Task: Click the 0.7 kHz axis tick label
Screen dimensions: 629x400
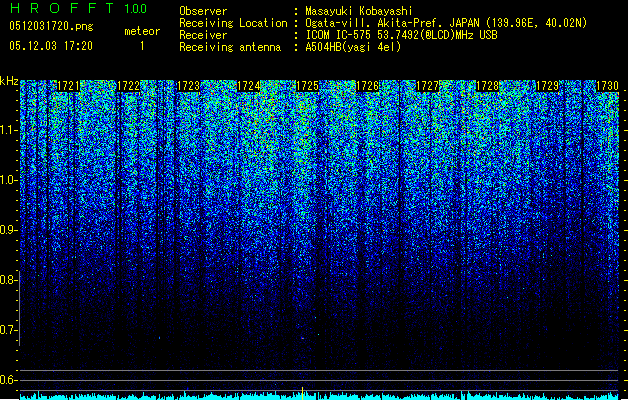Action: pos(8,330)
